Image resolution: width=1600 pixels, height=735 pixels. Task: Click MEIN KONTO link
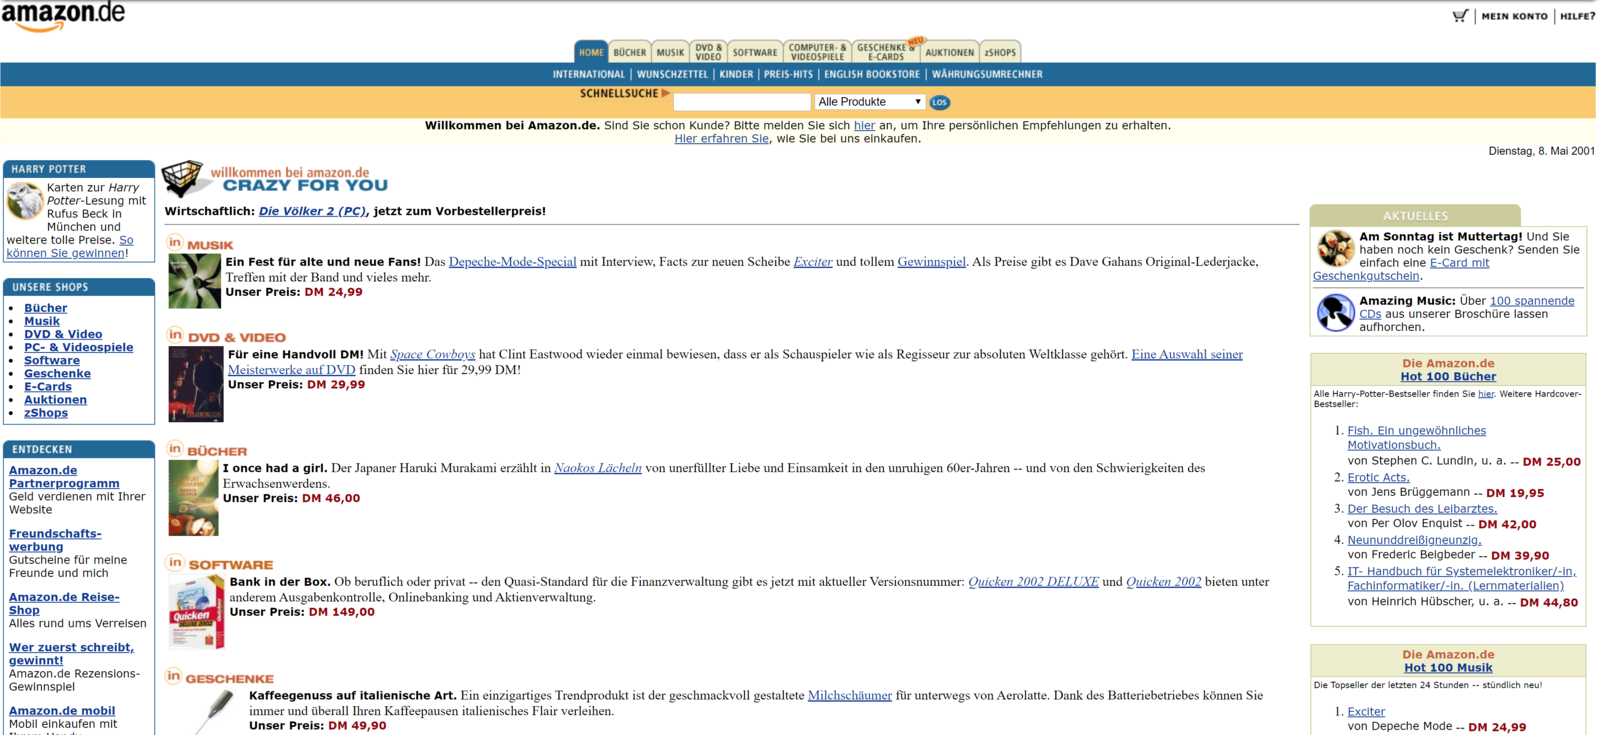pos(1514,16)
